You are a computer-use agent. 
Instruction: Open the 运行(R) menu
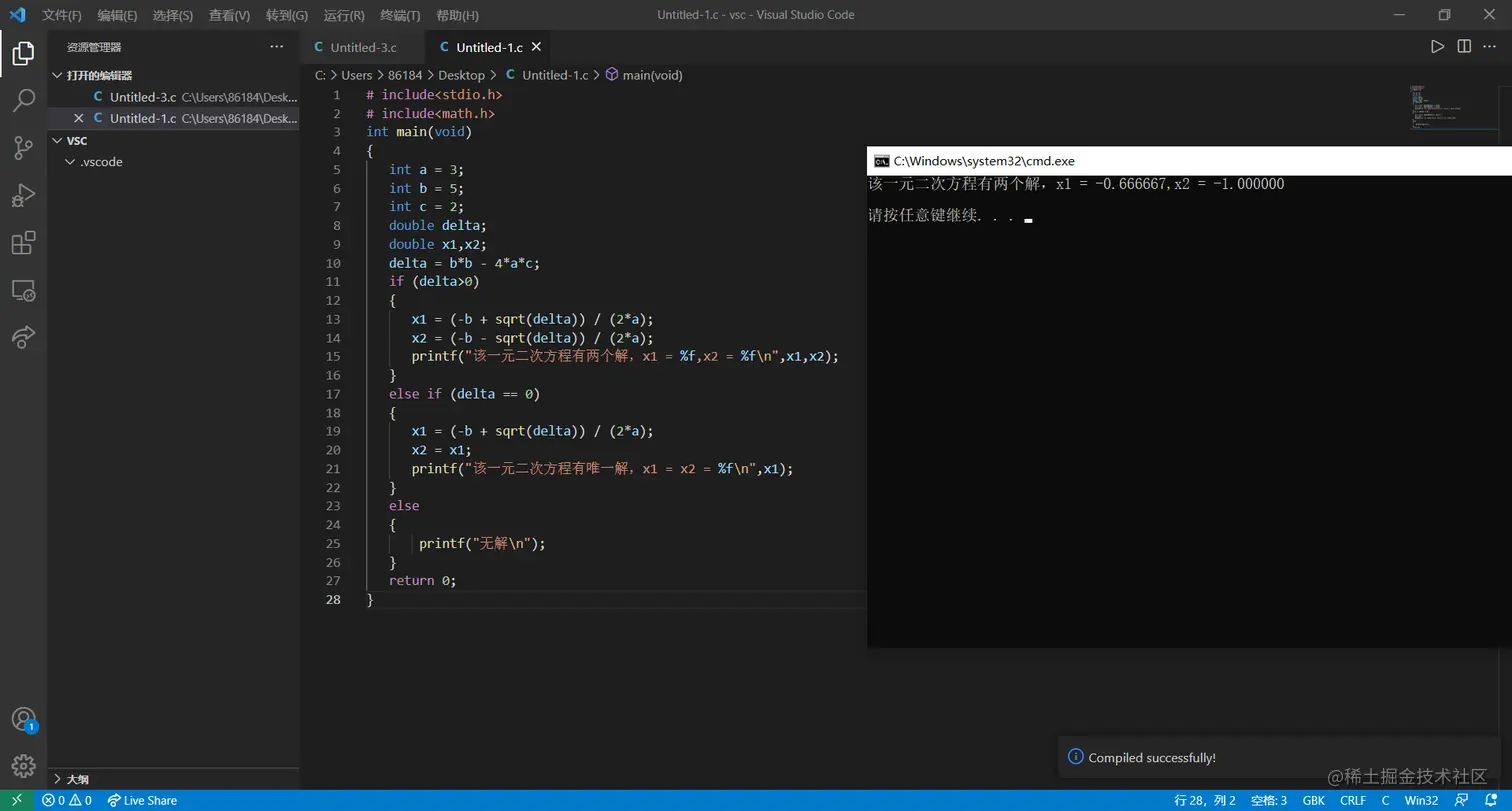tap(344, 15)
